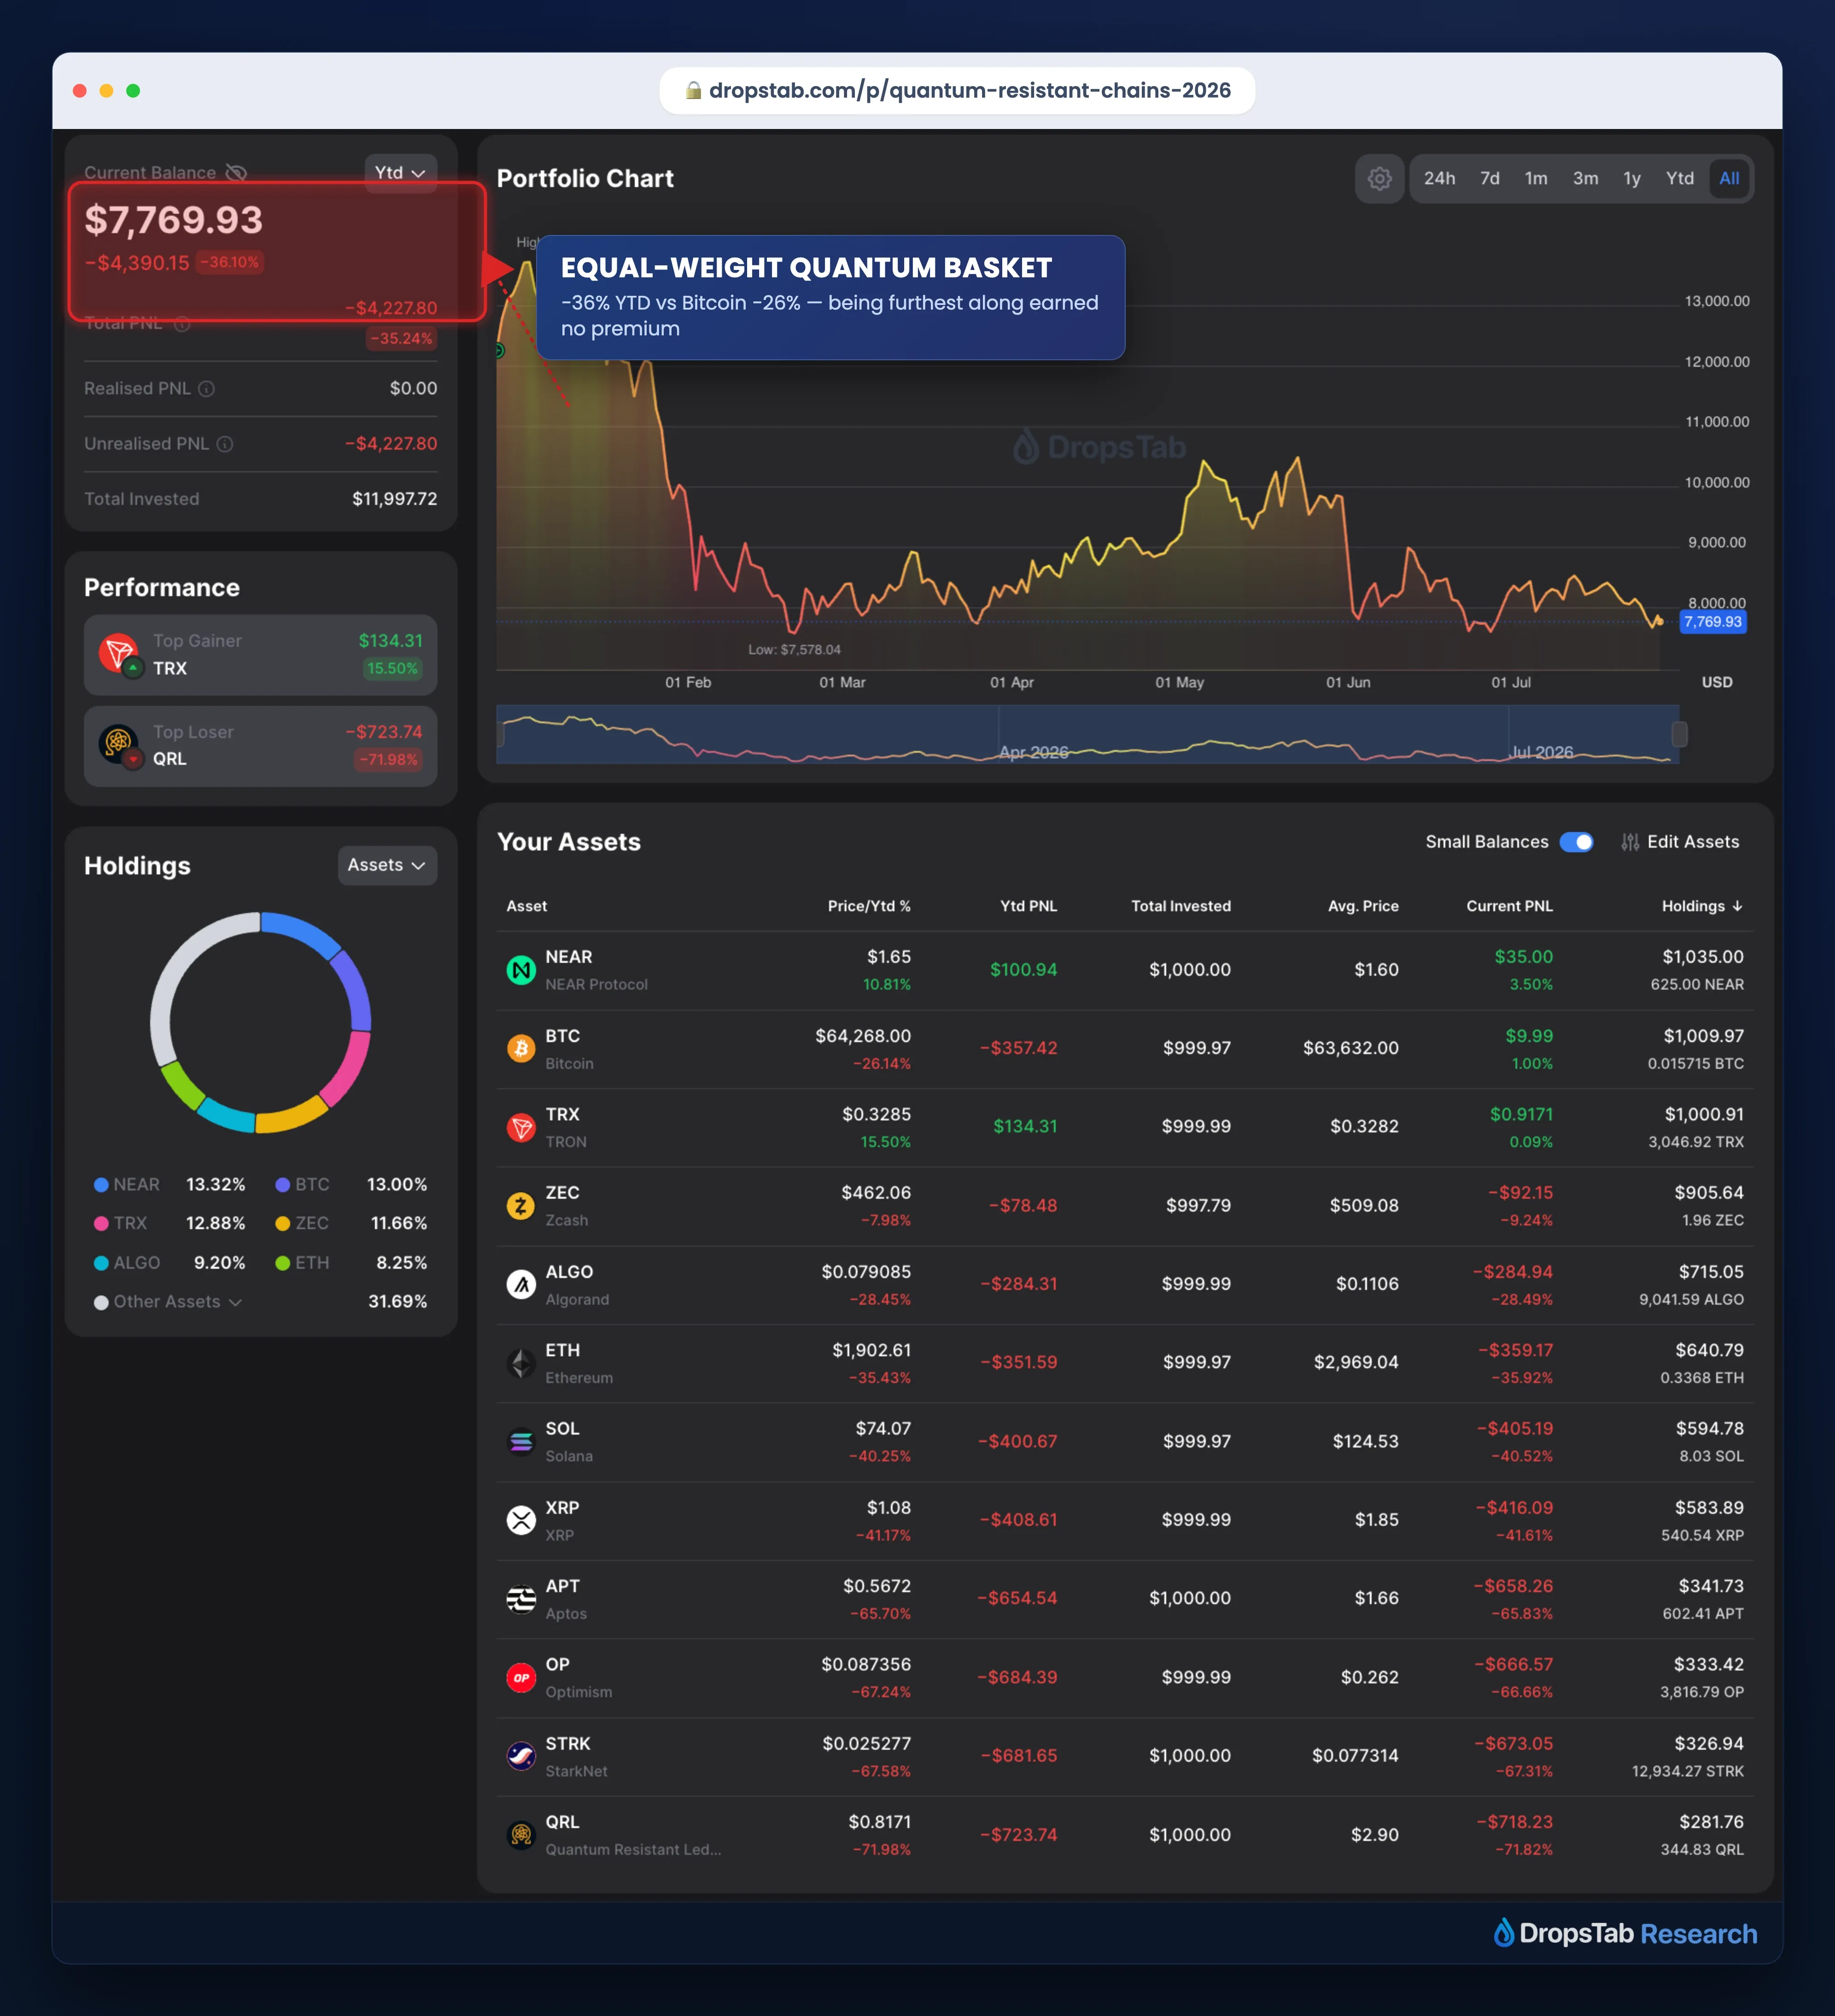Click the left handle of chart range navigator
The image size is (1835, 2016).
click(500, 734)
